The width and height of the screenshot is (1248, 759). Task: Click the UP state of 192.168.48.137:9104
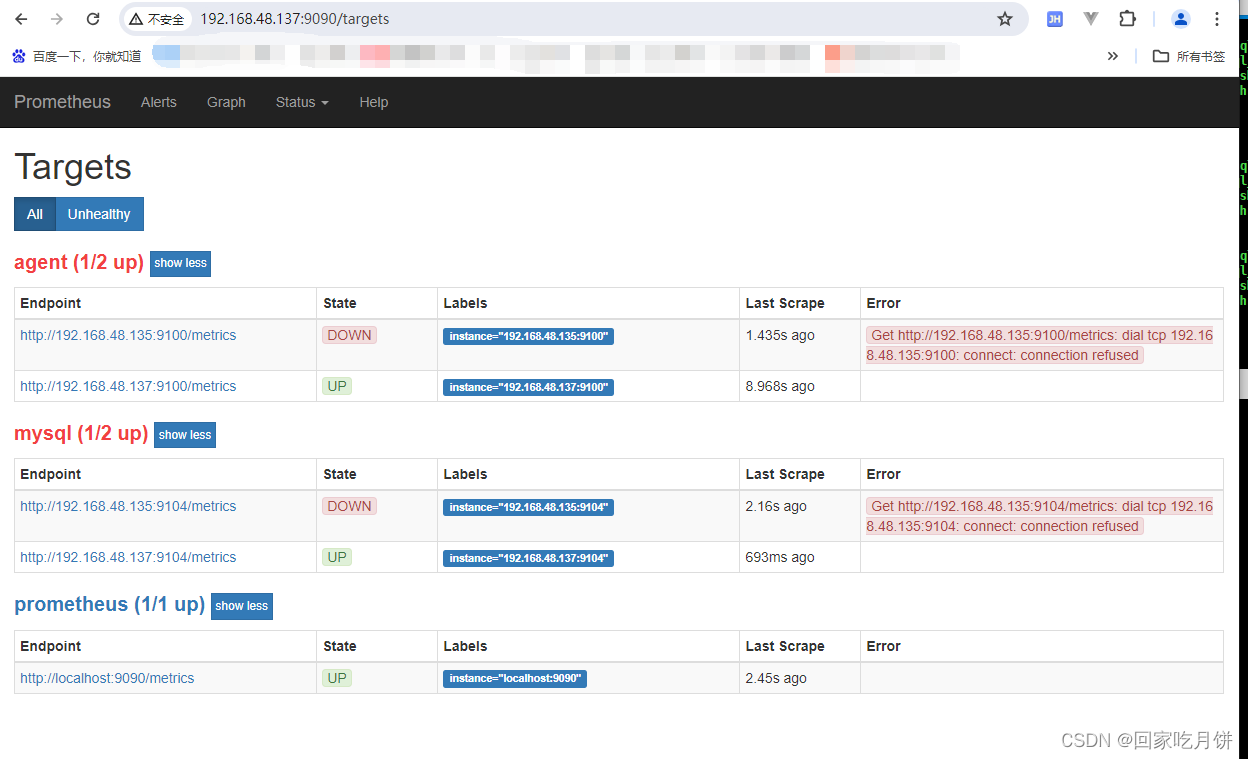337,557
